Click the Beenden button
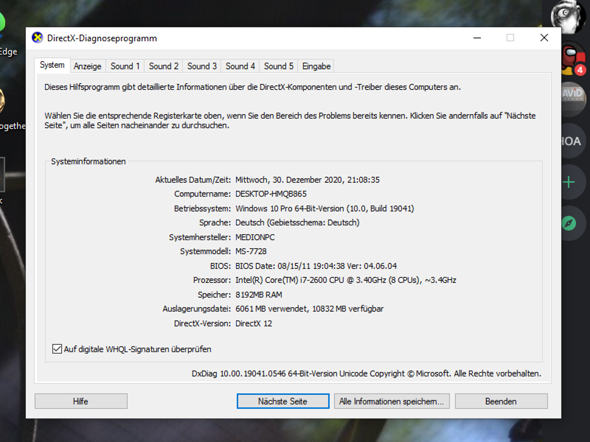This screenshot has width=590, height=442. point(501,401)
